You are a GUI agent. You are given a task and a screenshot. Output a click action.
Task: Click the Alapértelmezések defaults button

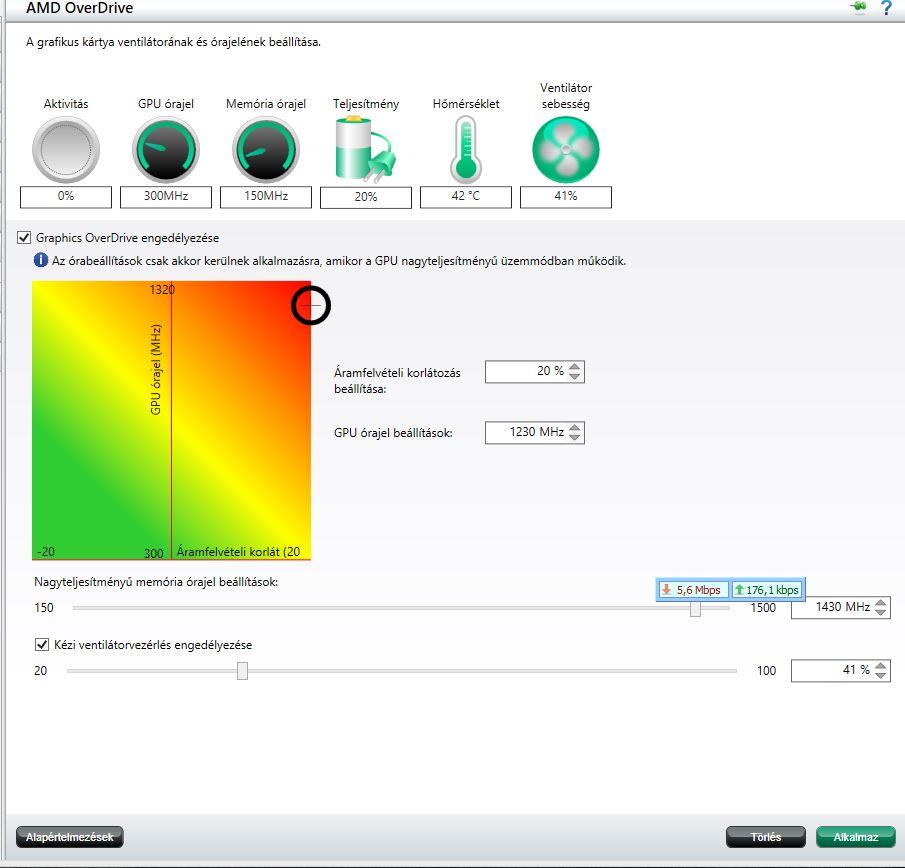tap(70, 837)
